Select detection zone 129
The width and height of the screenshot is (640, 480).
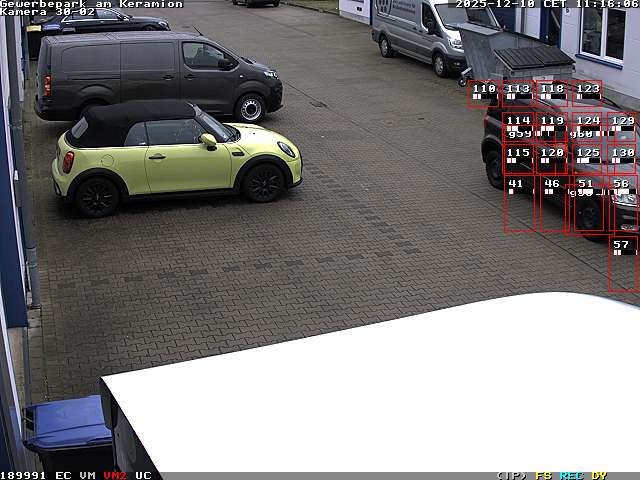click(x=622, y=126)
